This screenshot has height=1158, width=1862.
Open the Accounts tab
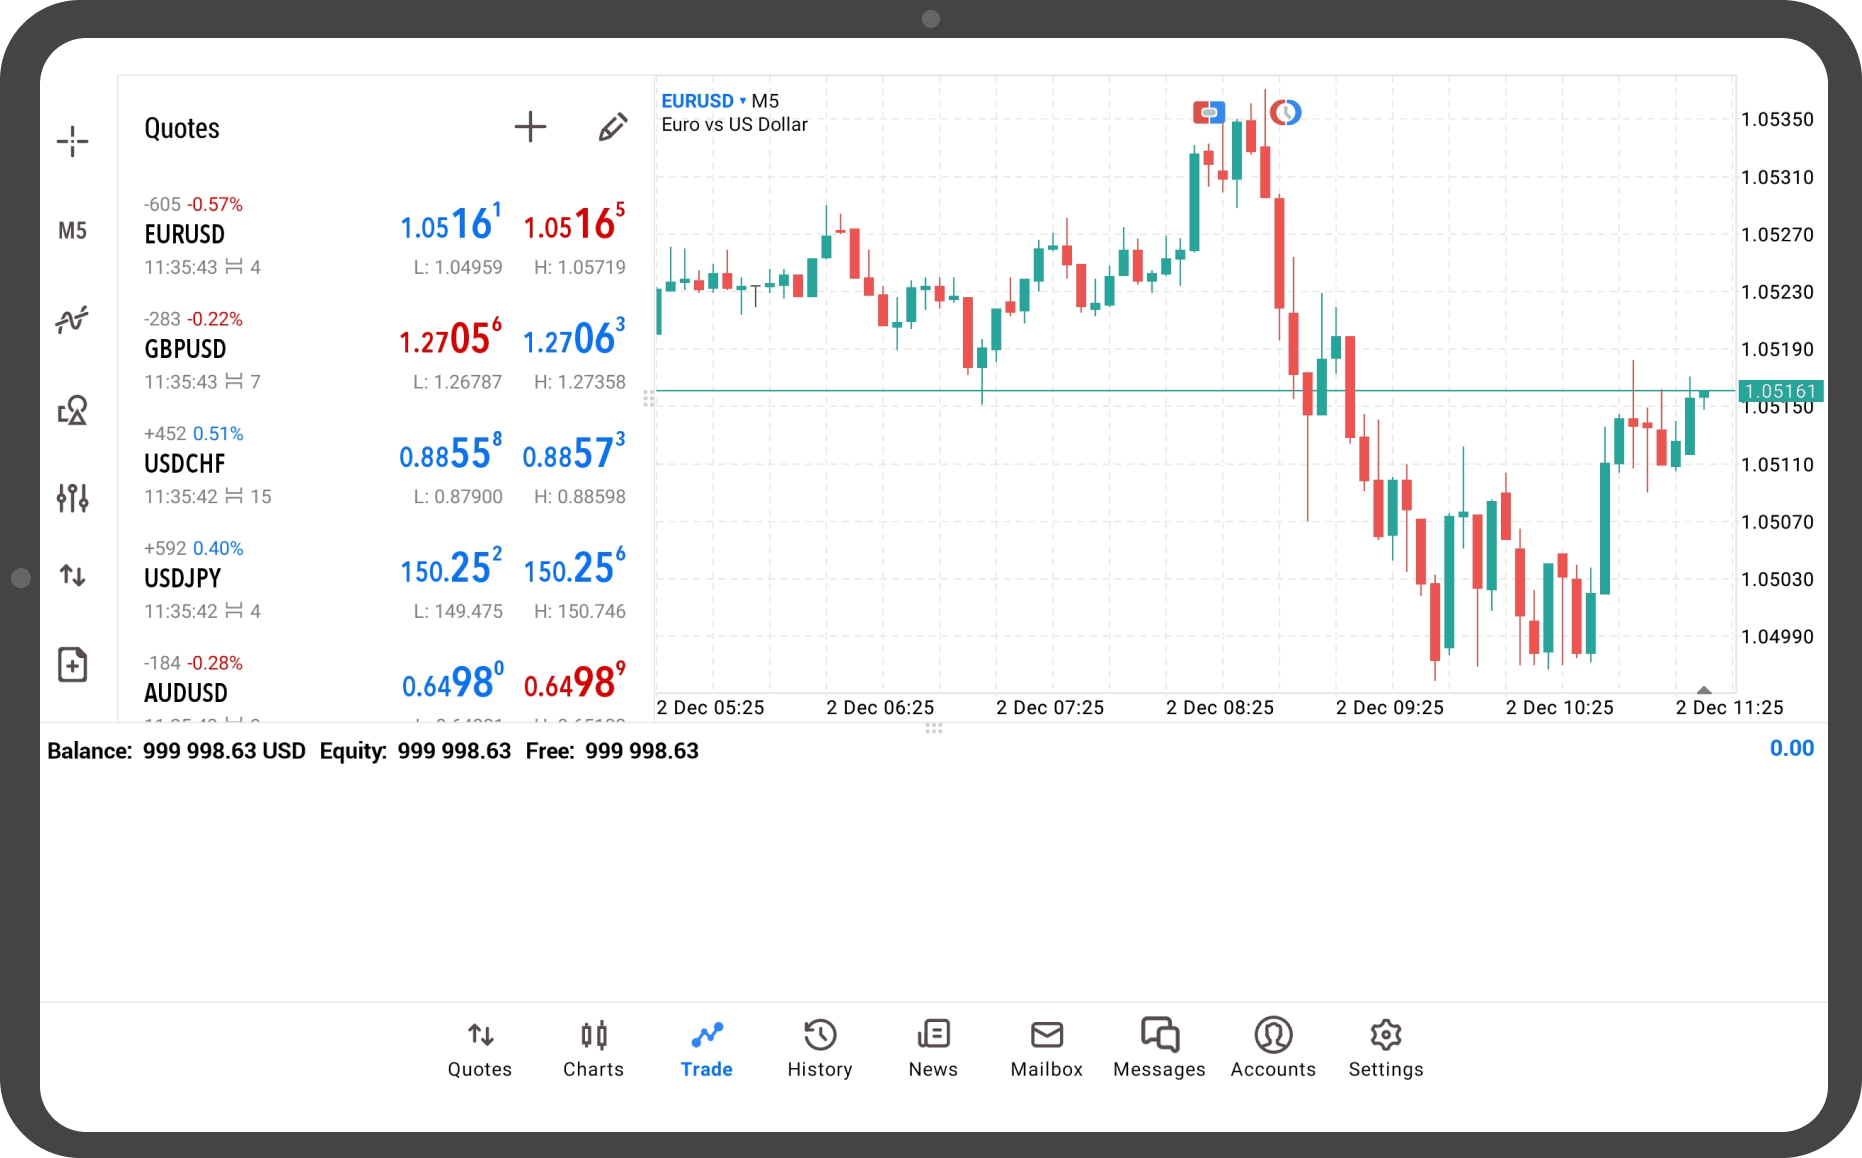[1273, 1049]
